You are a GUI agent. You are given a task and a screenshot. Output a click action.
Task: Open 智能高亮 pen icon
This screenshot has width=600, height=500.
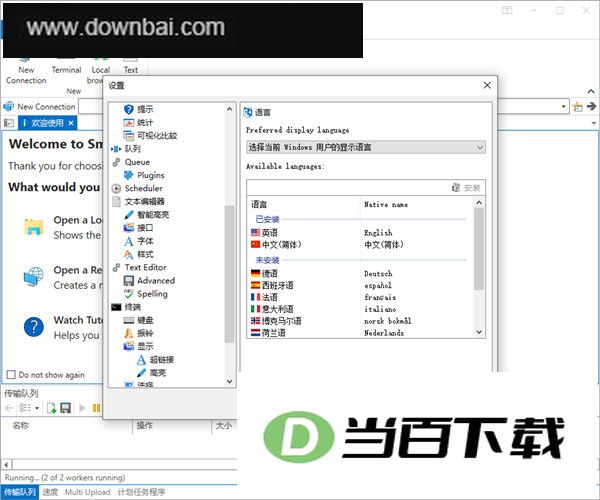128,215
